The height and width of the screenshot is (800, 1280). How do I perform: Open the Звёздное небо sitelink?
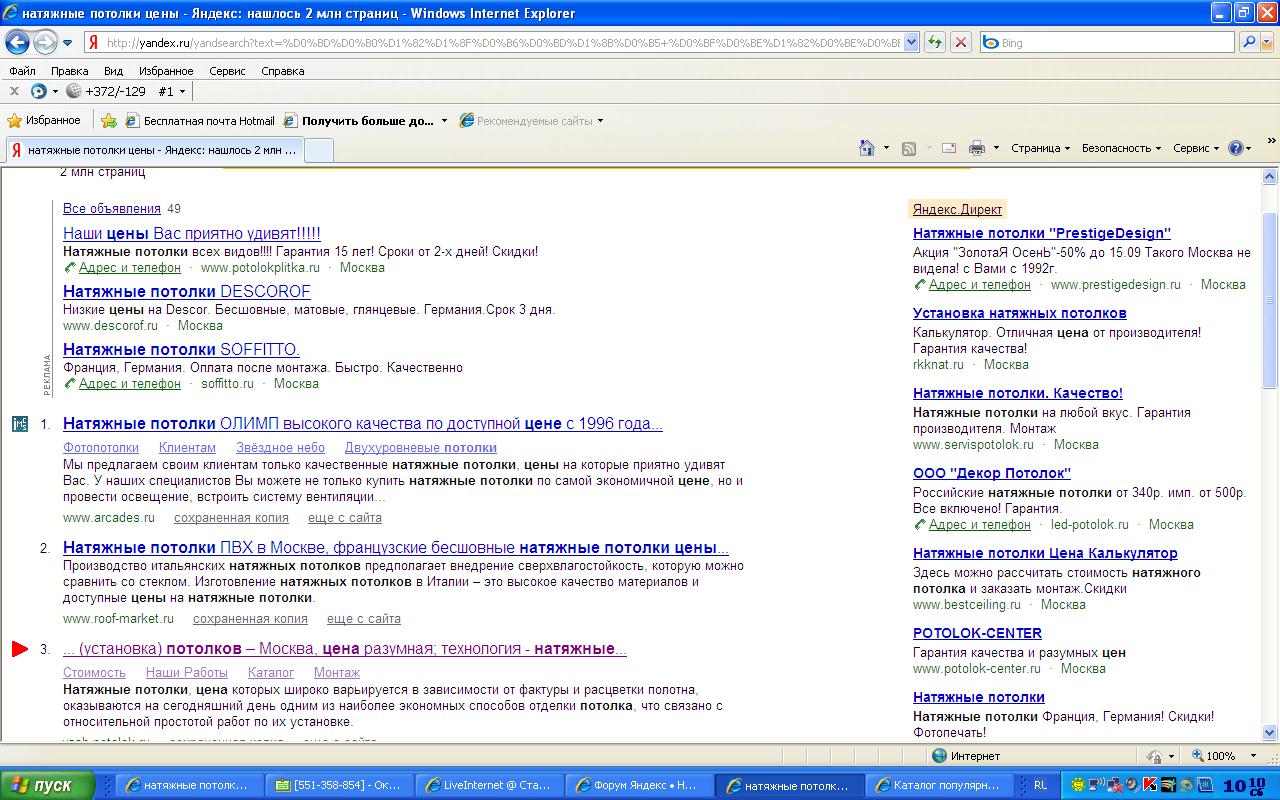pyautogui.click(x=280, y=448)
